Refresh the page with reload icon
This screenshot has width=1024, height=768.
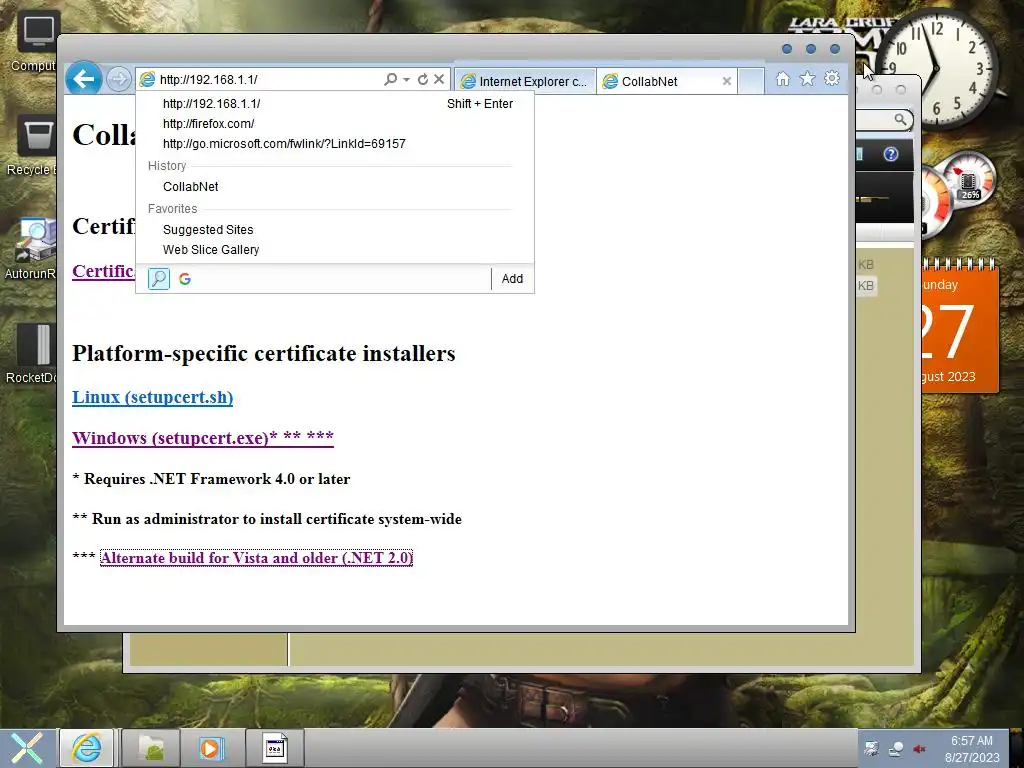(x=423, y=79)
